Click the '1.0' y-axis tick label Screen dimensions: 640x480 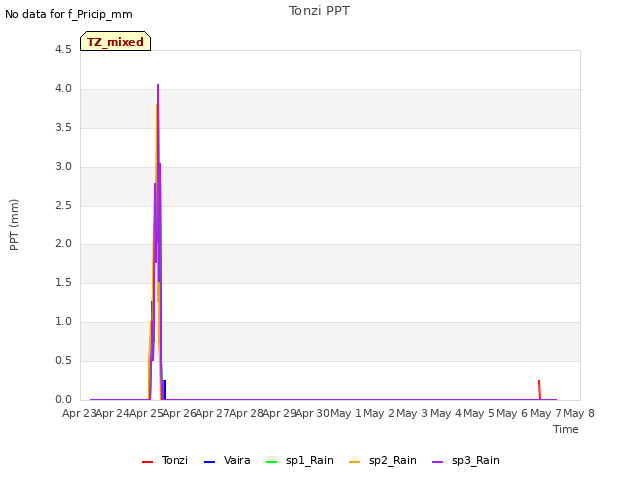coord(63,322)
